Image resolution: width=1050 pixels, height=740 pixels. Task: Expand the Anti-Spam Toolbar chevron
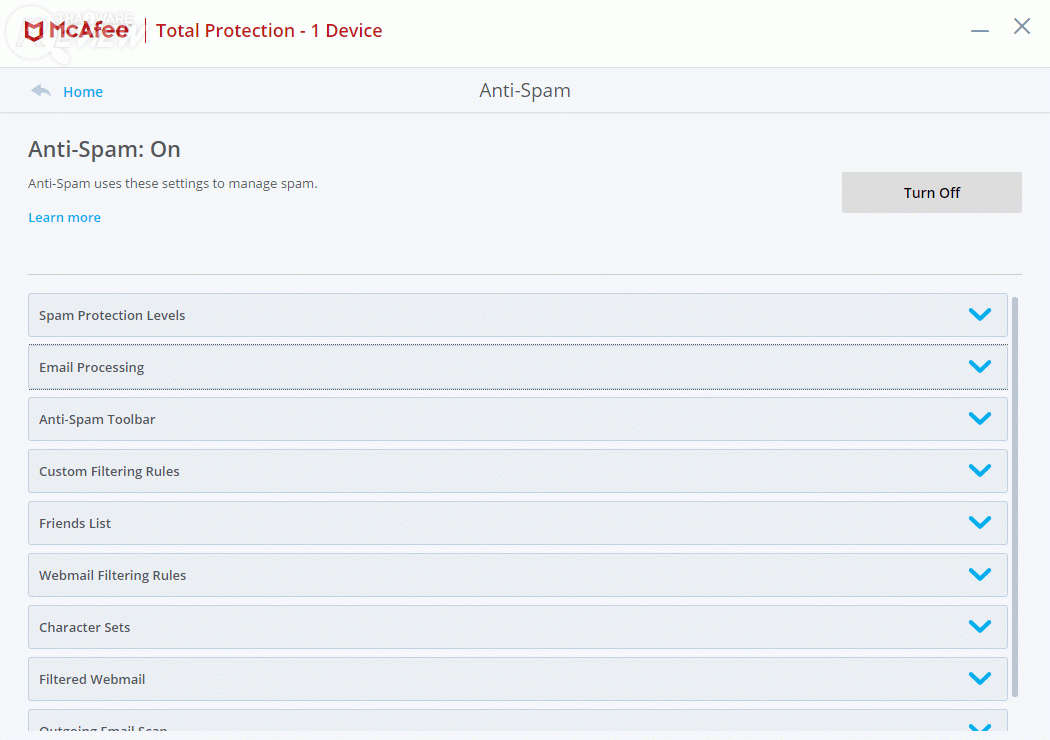pos(979,419)
